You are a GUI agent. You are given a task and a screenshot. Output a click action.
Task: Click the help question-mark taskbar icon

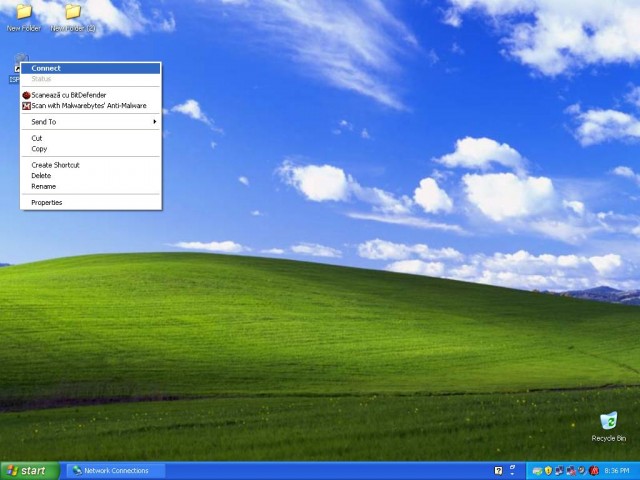[x=498, y=471]
